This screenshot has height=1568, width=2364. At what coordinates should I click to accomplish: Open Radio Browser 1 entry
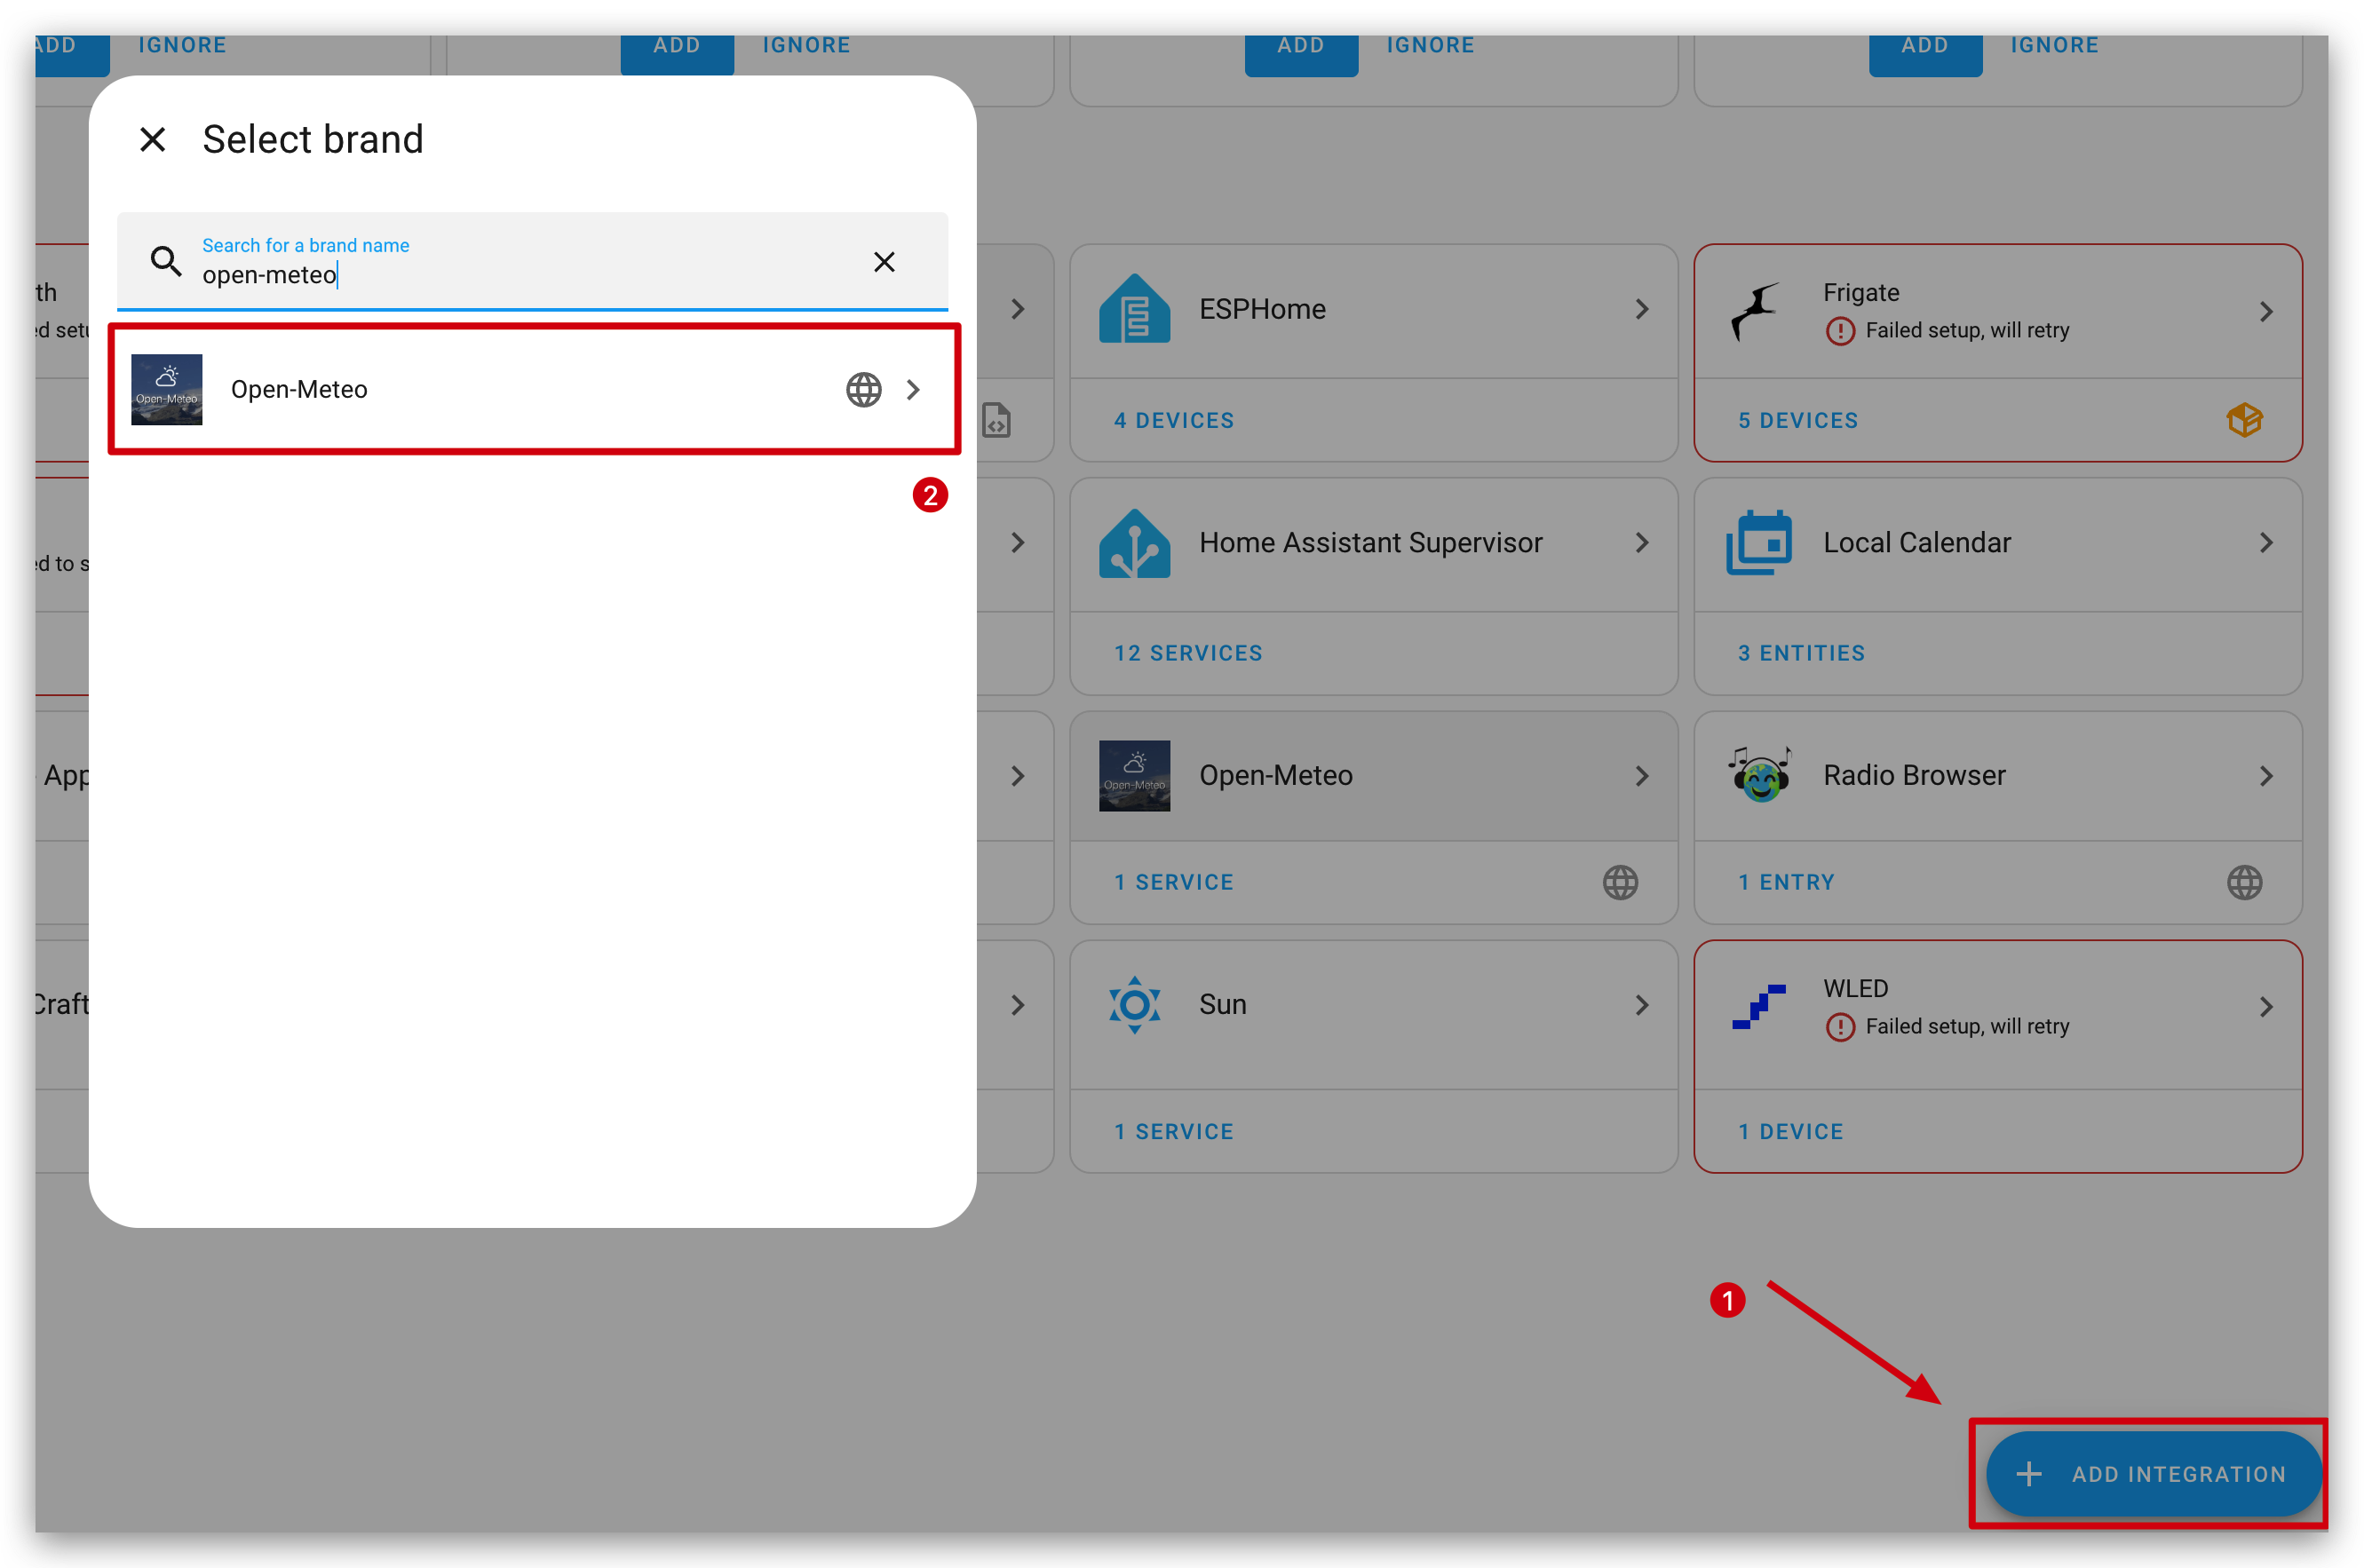(1786, 882)
